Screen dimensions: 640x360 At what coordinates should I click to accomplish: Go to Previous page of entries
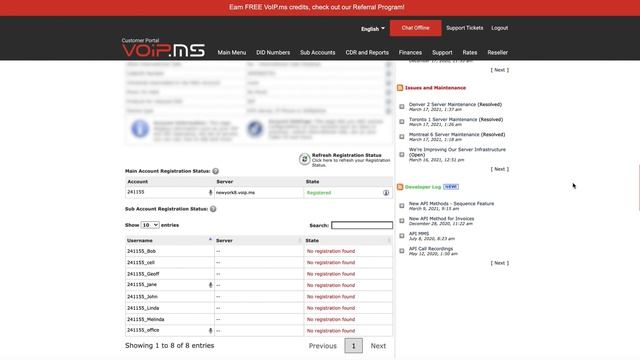[322, 346]
